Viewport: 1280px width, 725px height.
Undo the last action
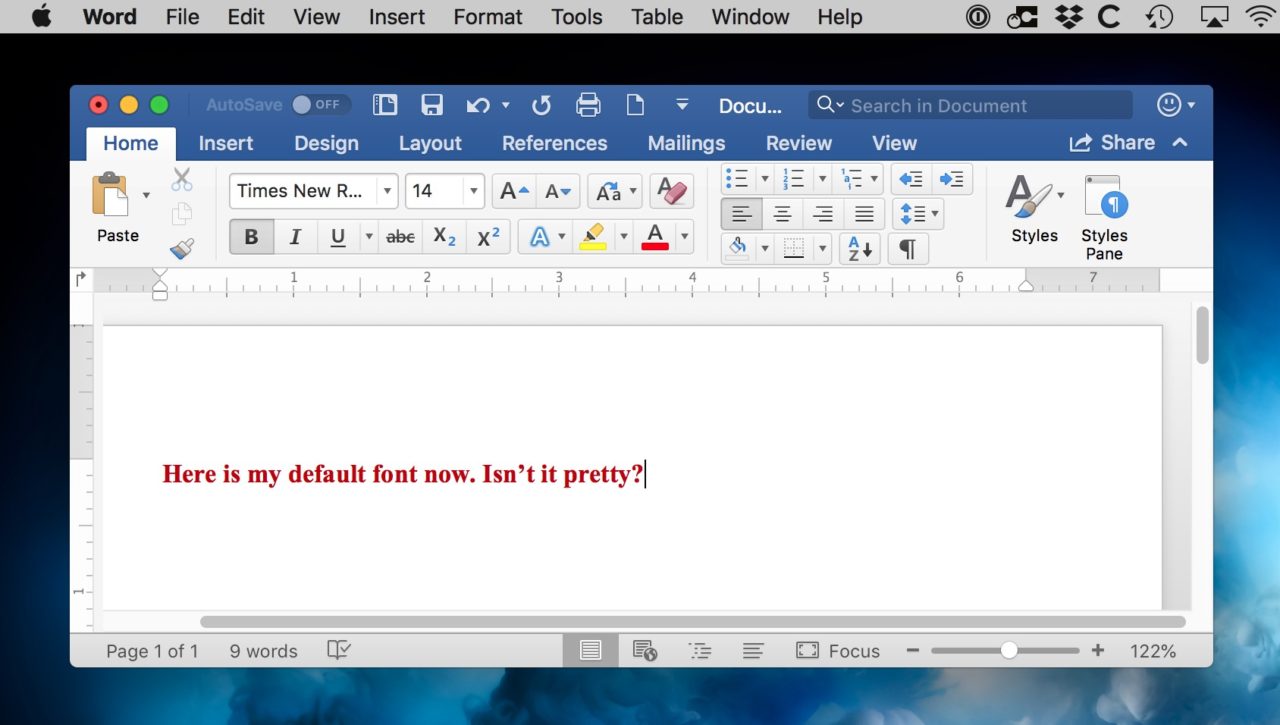tap(478, 105)
